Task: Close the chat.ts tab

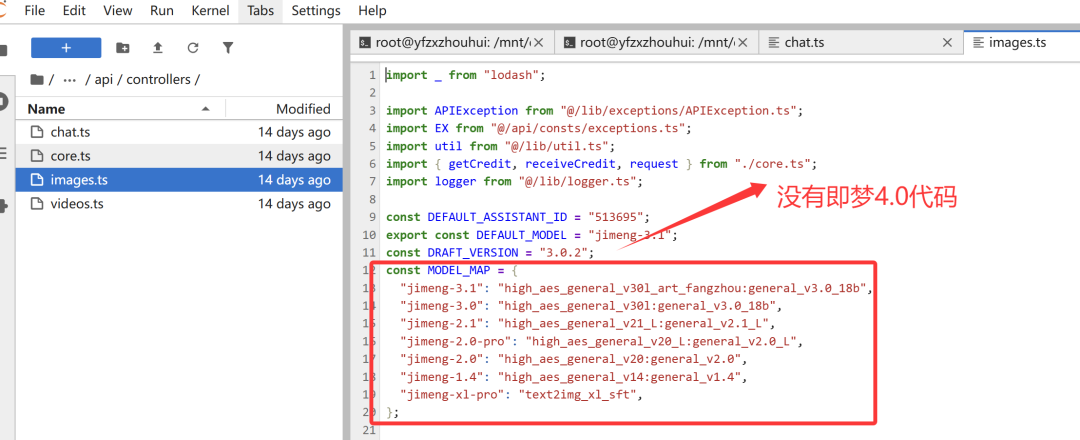Action: [947, 43]
